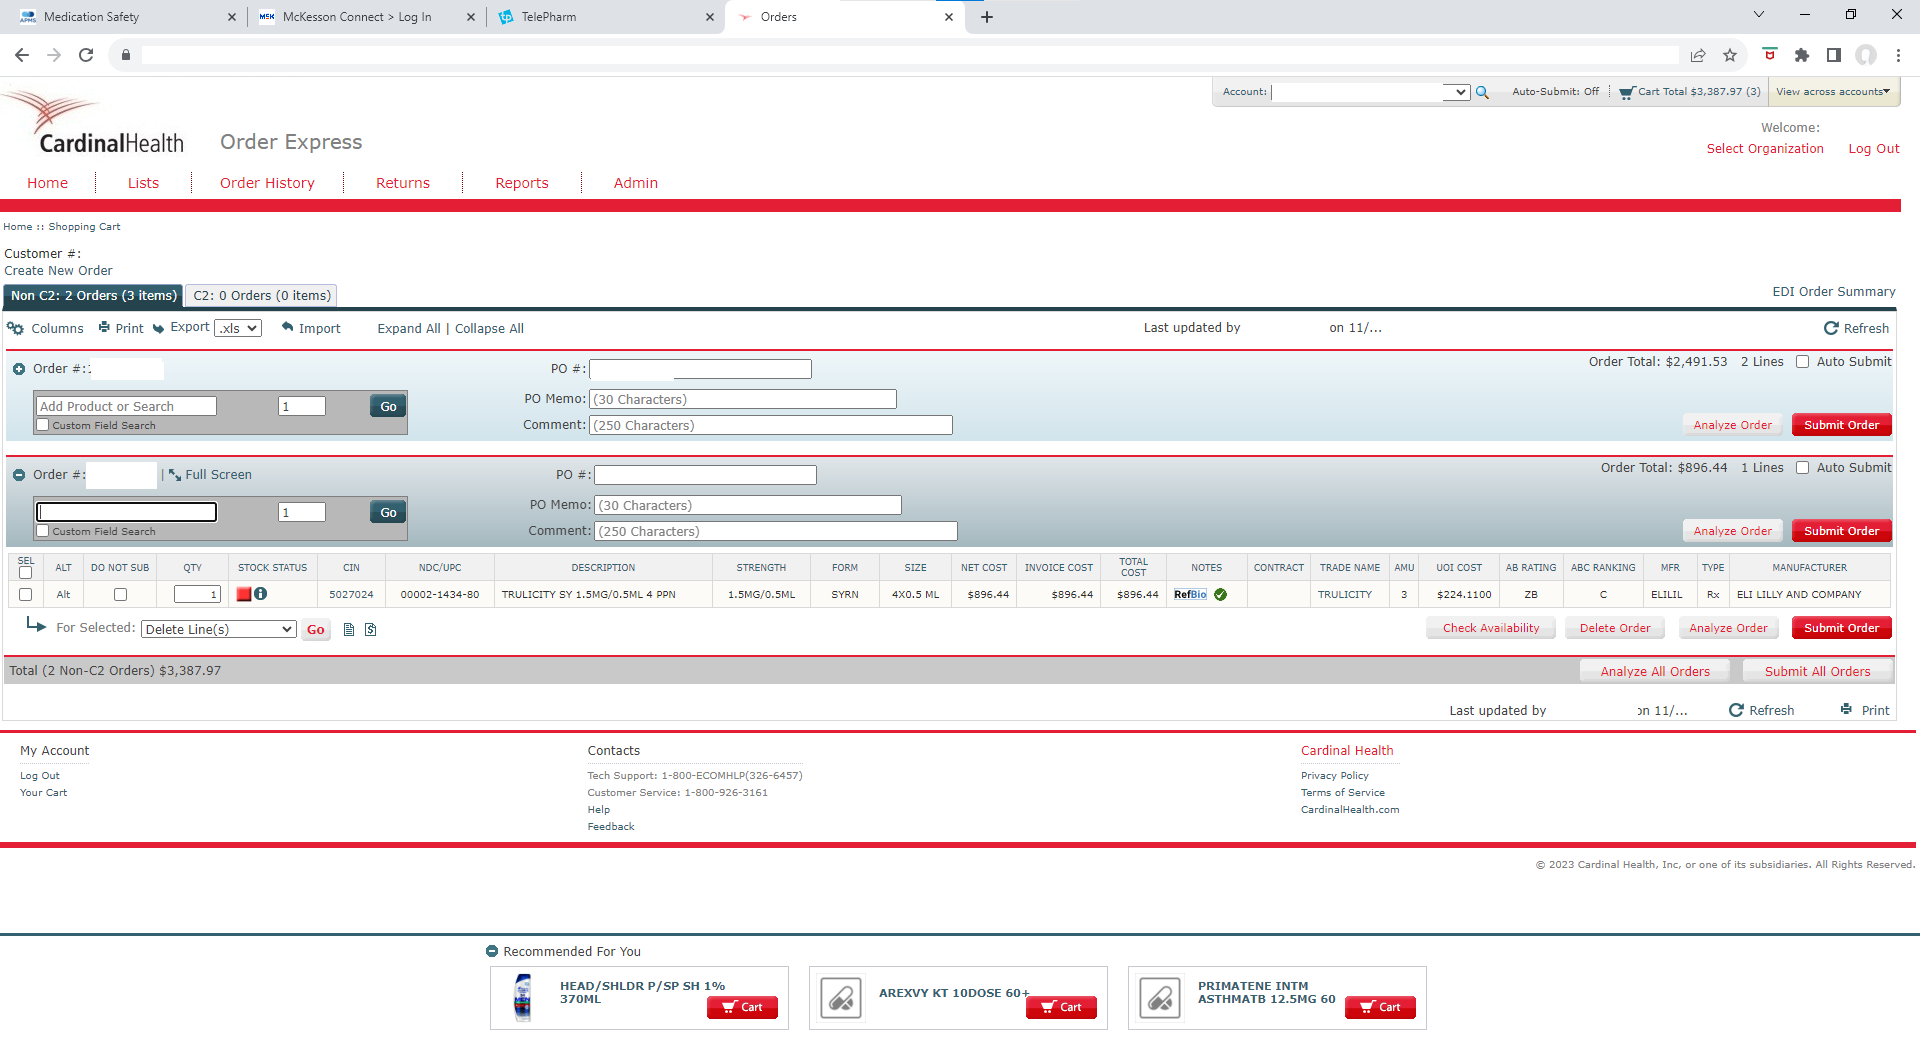The width and height of the screenshot is (1920, 1040).
Task: Enable Auto Submit for the $896.44 order
Action: coord(1802,468)
